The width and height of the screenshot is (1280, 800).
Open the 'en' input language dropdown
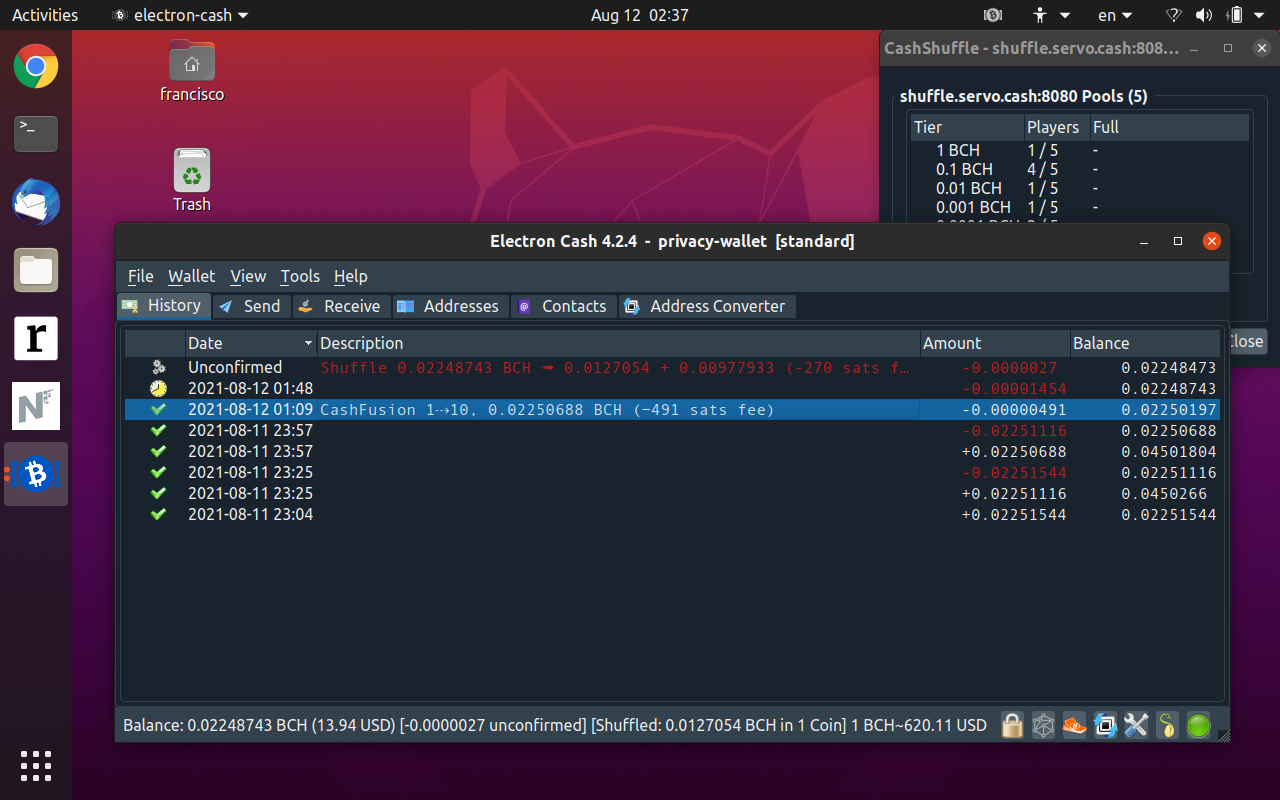point(1115,15)
